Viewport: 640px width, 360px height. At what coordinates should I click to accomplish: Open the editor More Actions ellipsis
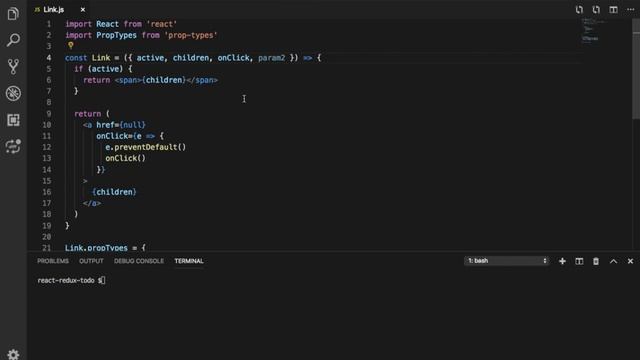631,9
